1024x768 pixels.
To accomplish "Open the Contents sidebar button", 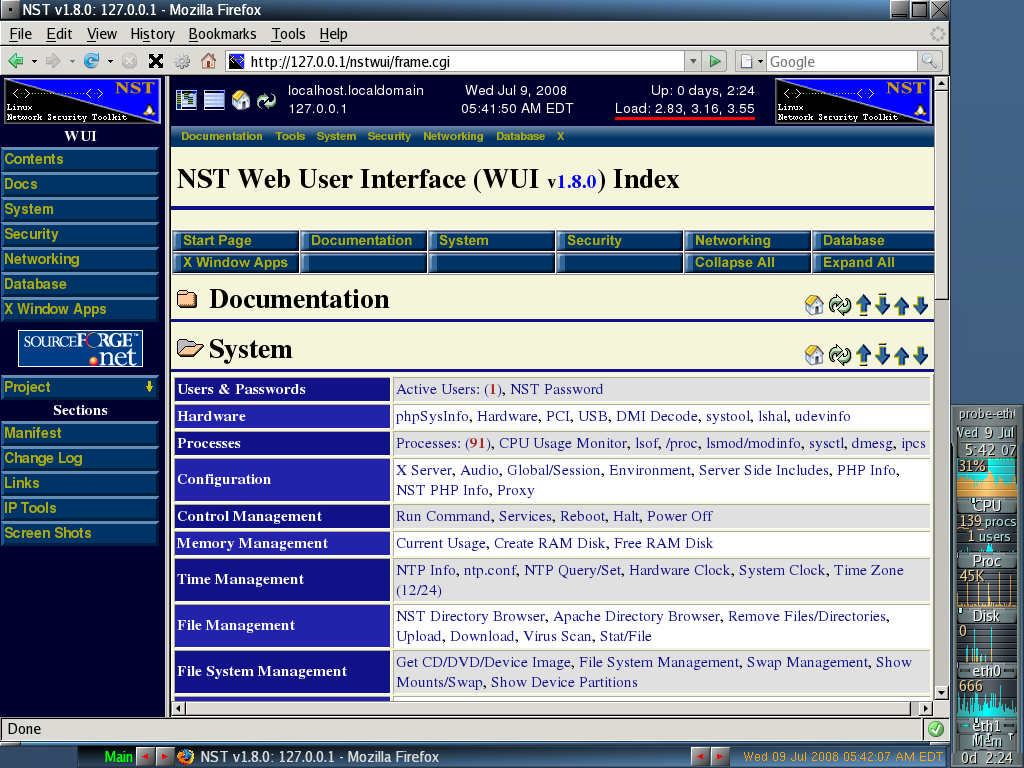I will (80, 159).
